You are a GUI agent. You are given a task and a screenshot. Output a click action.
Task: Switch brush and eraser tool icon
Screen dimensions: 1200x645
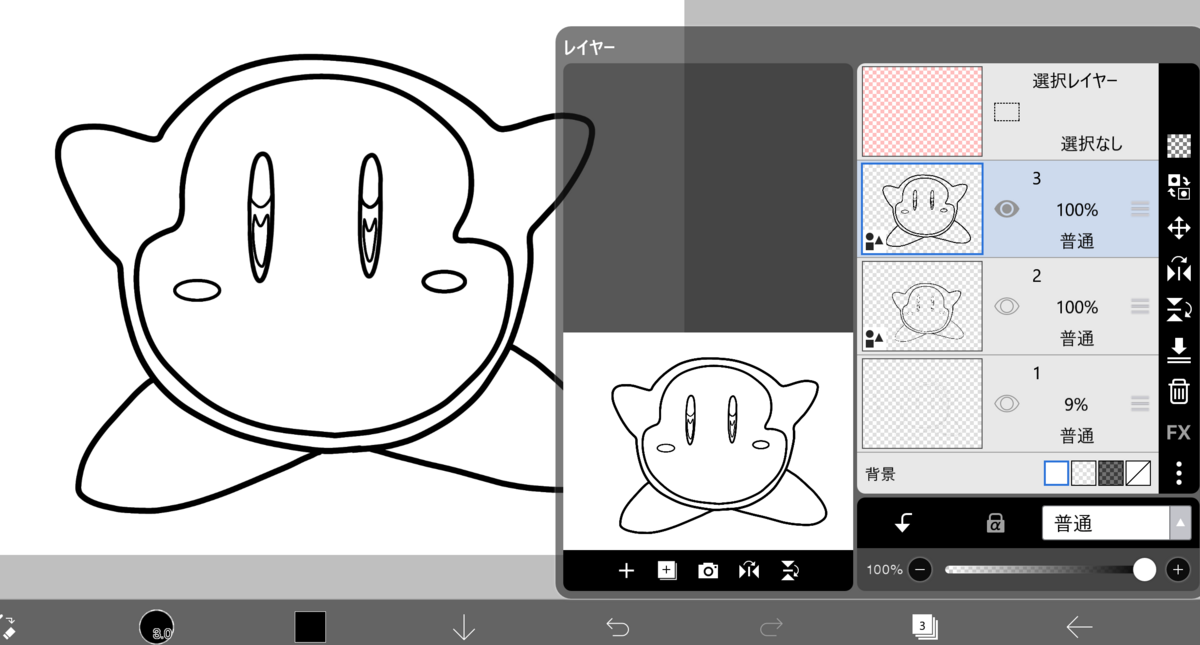8,627
